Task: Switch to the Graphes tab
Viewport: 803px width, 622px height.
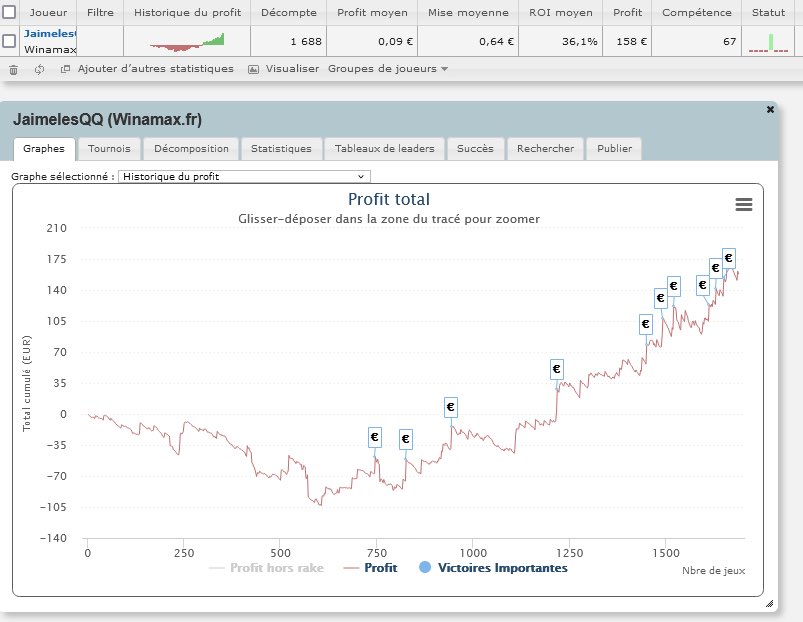Action: [44, 149]
